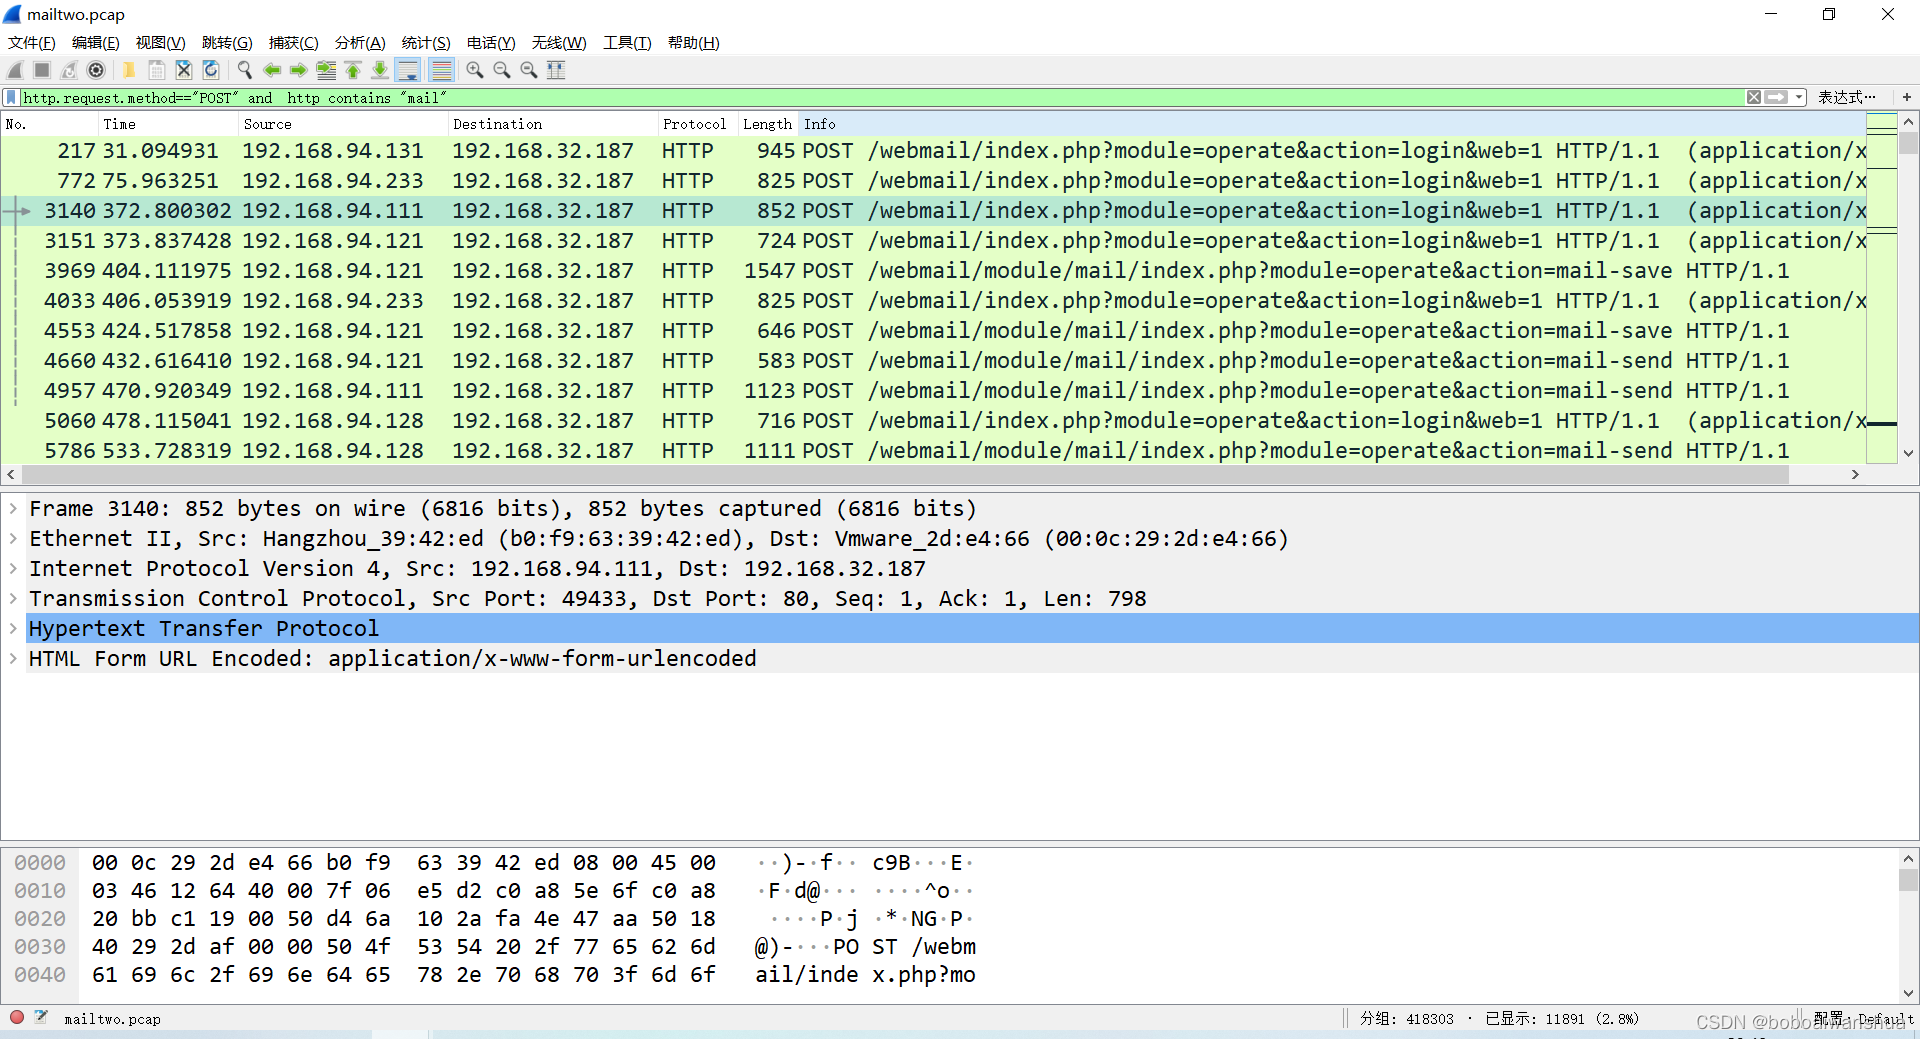Viewport: 1920px width, 1039px height.
Task: Find a packet using the magnifier icon
Action: (244, 70)
